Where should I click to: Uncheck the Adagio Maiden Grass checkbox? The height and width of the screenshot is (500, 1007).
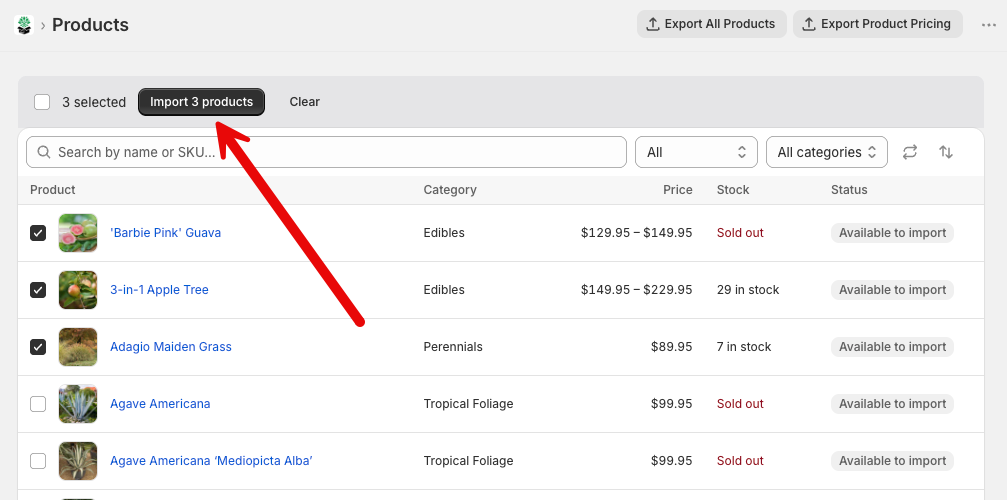[38, 347]
